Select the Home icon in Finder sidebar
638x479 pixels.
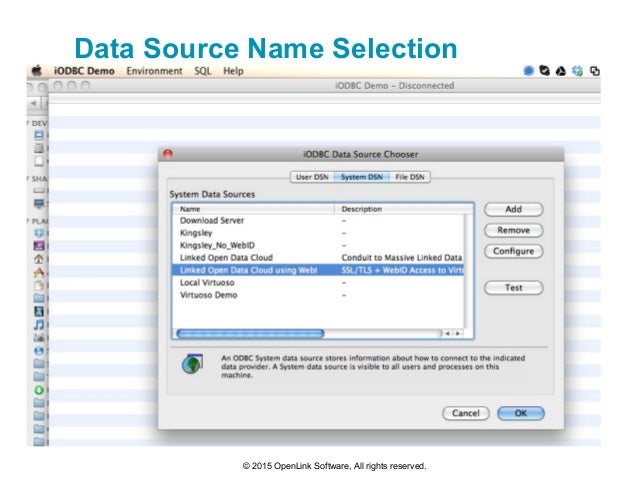[x=39, y=259]
